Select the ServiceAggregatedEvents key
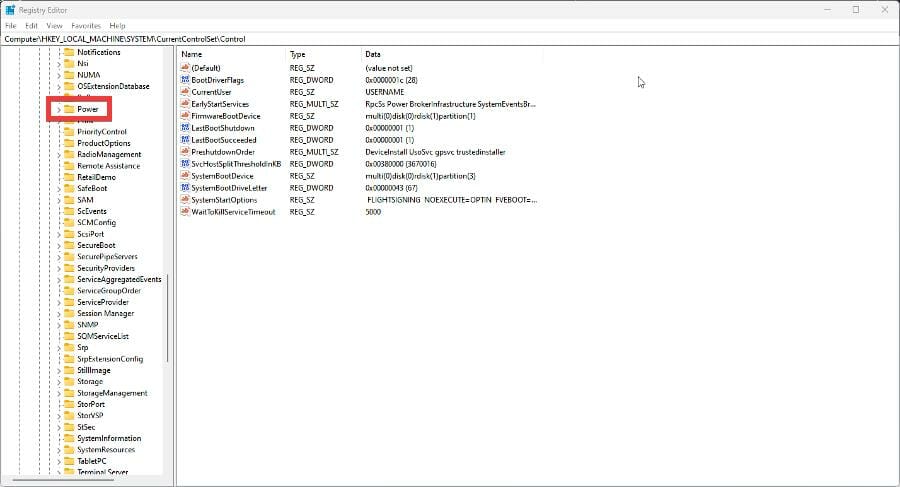Viewport: 900px width, 487px height. coord(119,280)
